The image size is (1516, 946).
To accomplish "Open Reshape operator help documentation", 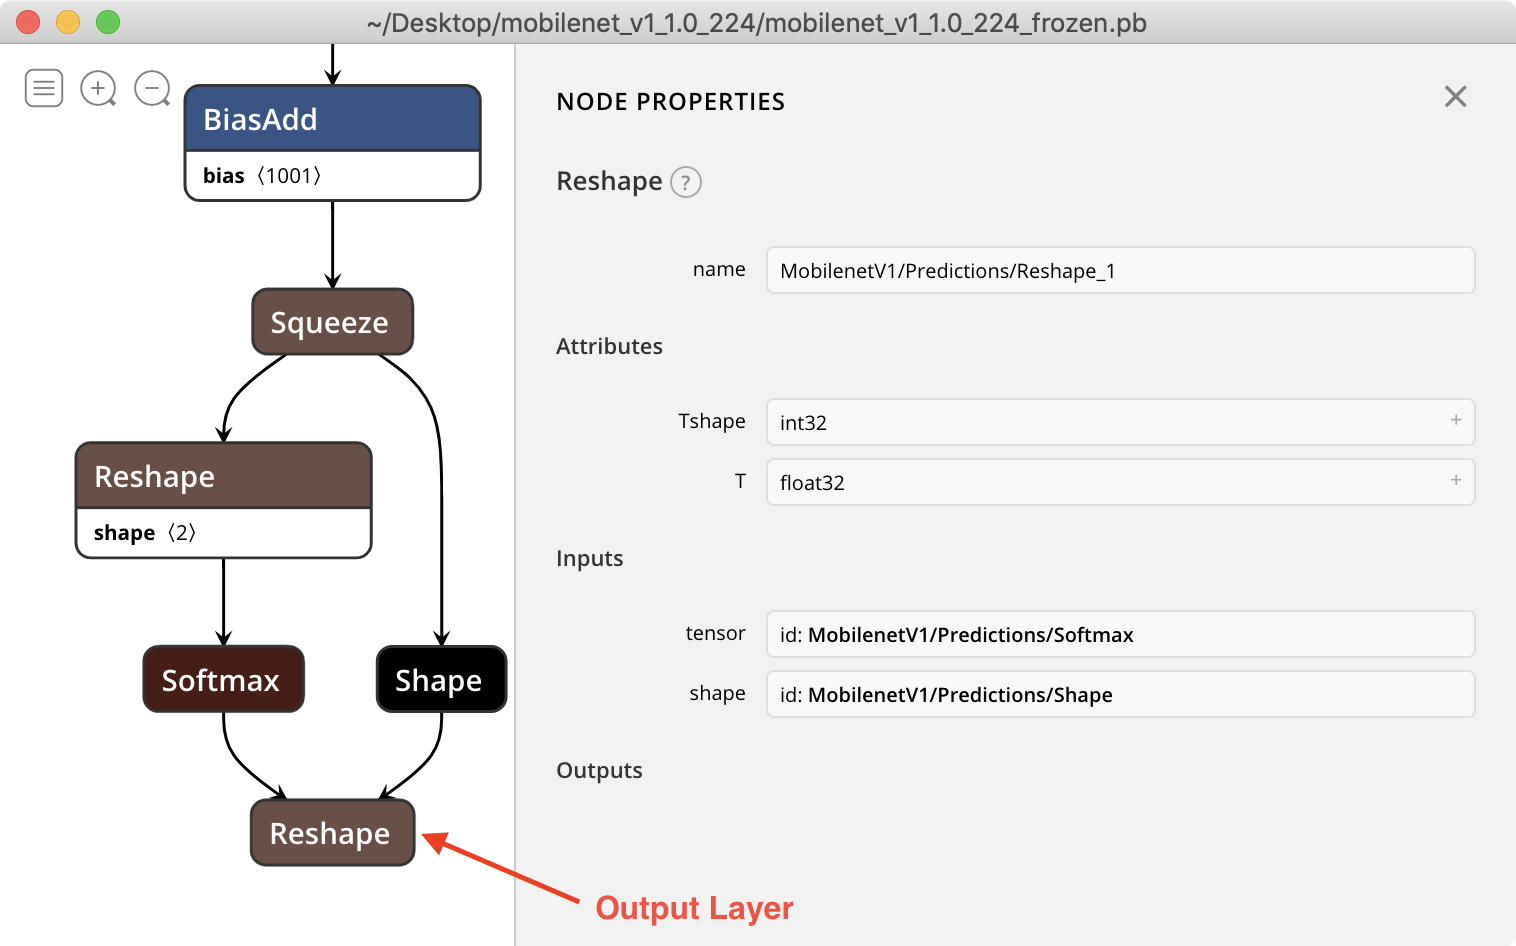I will tap(685, 182).
